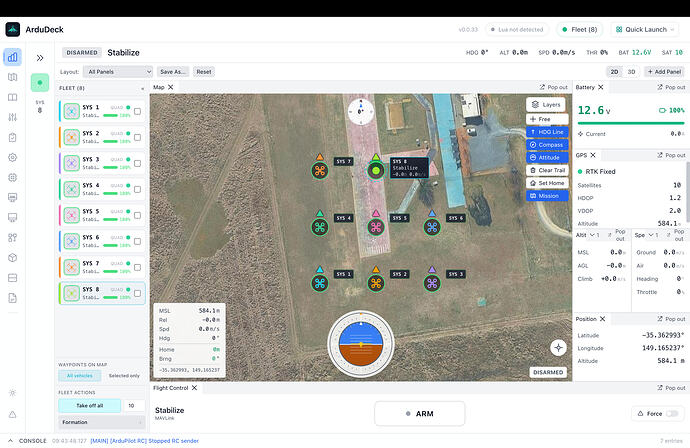The height and width of the screenshot is (448, 690).
Task: Close the Flight Control panel
Action: (x=195, y=388)
